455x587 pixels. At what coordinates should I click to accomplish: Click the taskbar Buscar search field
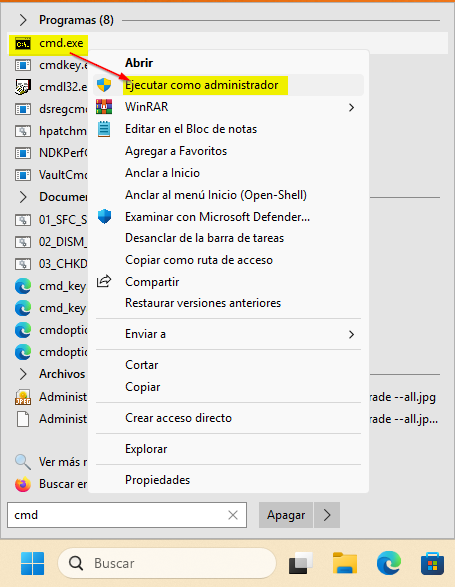pyautogui.click(x=167, y=563)
